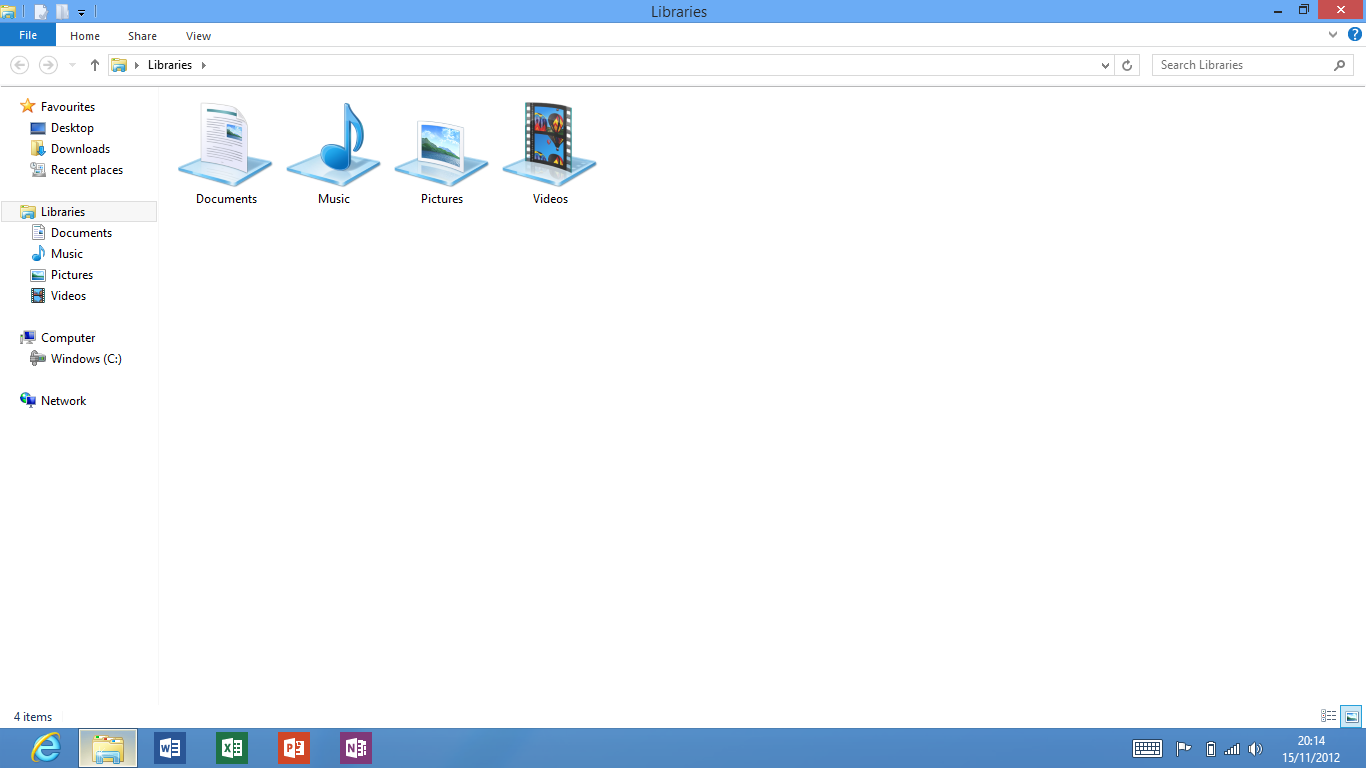
Task: Click the Properties icon in quick access toolbar
Action: click(x=41, y=12)
